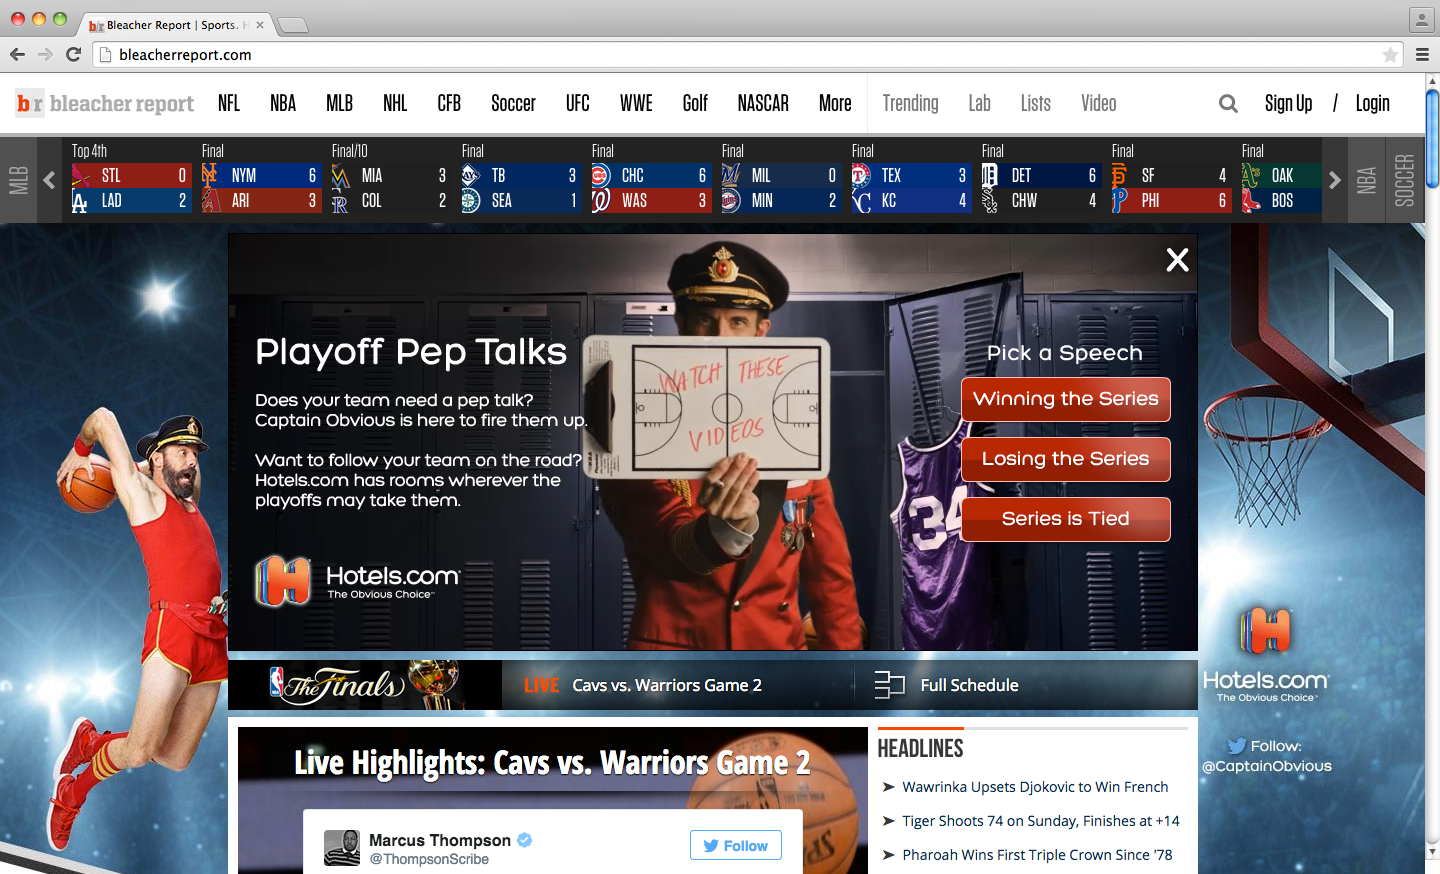Read Pharoah Wins First Triple Crown headline
Screen dimensions: 1440x874
click(1037, 855)
